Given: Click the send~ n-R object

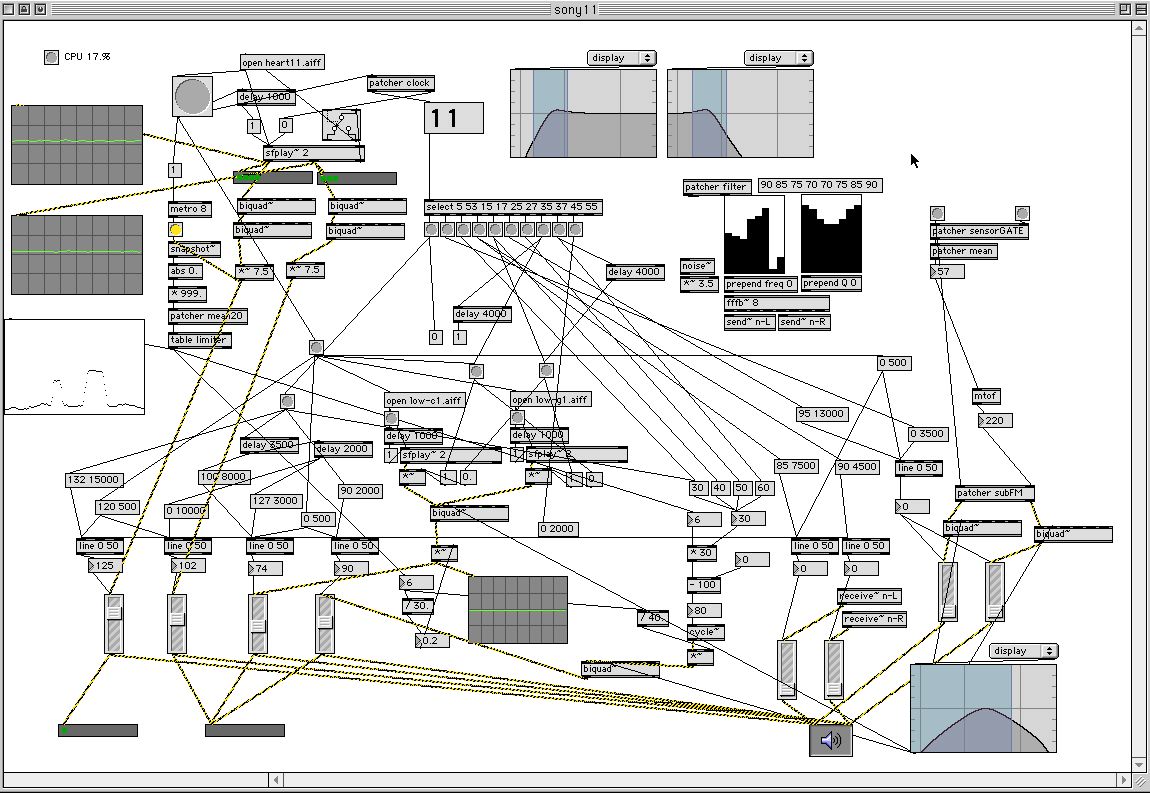Looking at the screenshot, I should click(x=805, y=322).
